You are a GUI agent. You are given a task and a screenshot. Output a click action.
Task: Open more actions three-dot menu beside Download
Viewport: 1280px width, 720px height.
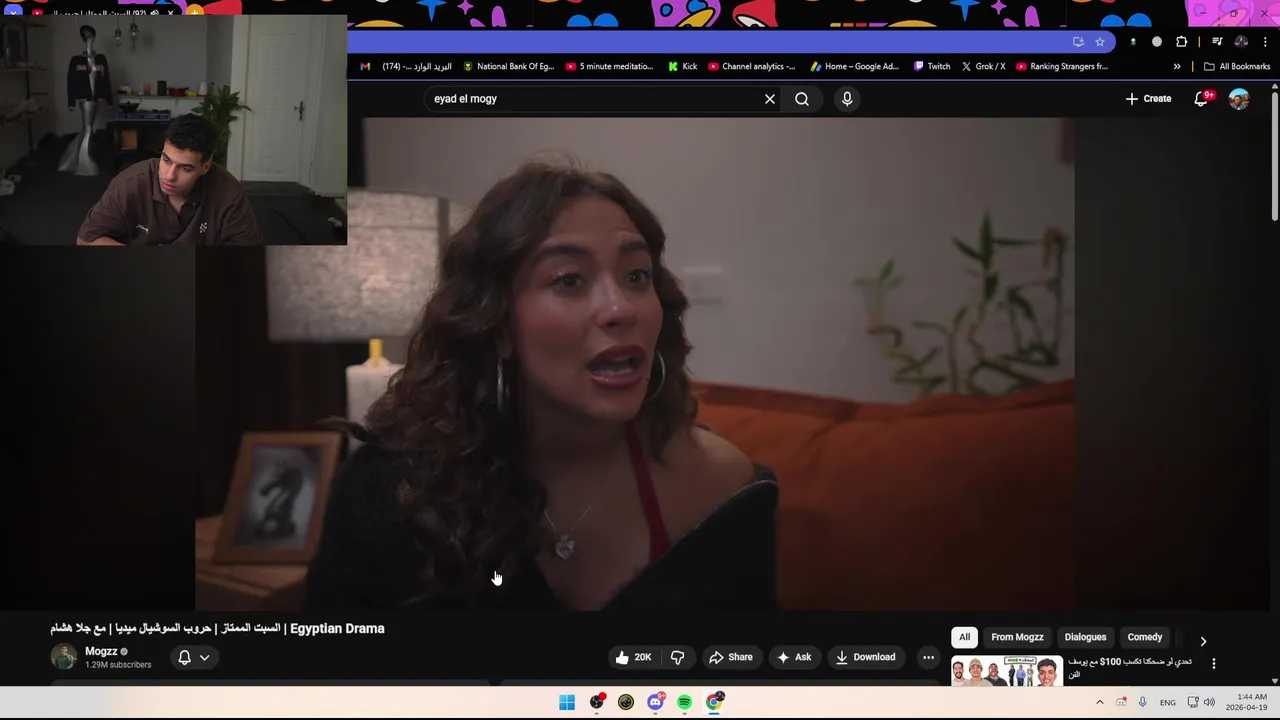[x=929, y=657]
